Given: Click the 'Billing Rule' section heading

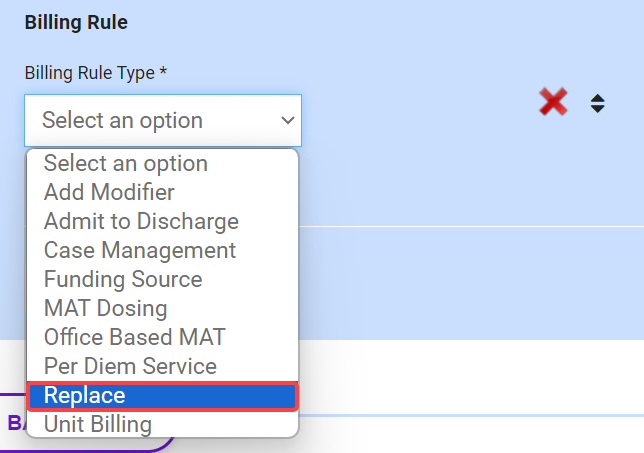Looking at the screenshot, I should (x=76, y=22).
